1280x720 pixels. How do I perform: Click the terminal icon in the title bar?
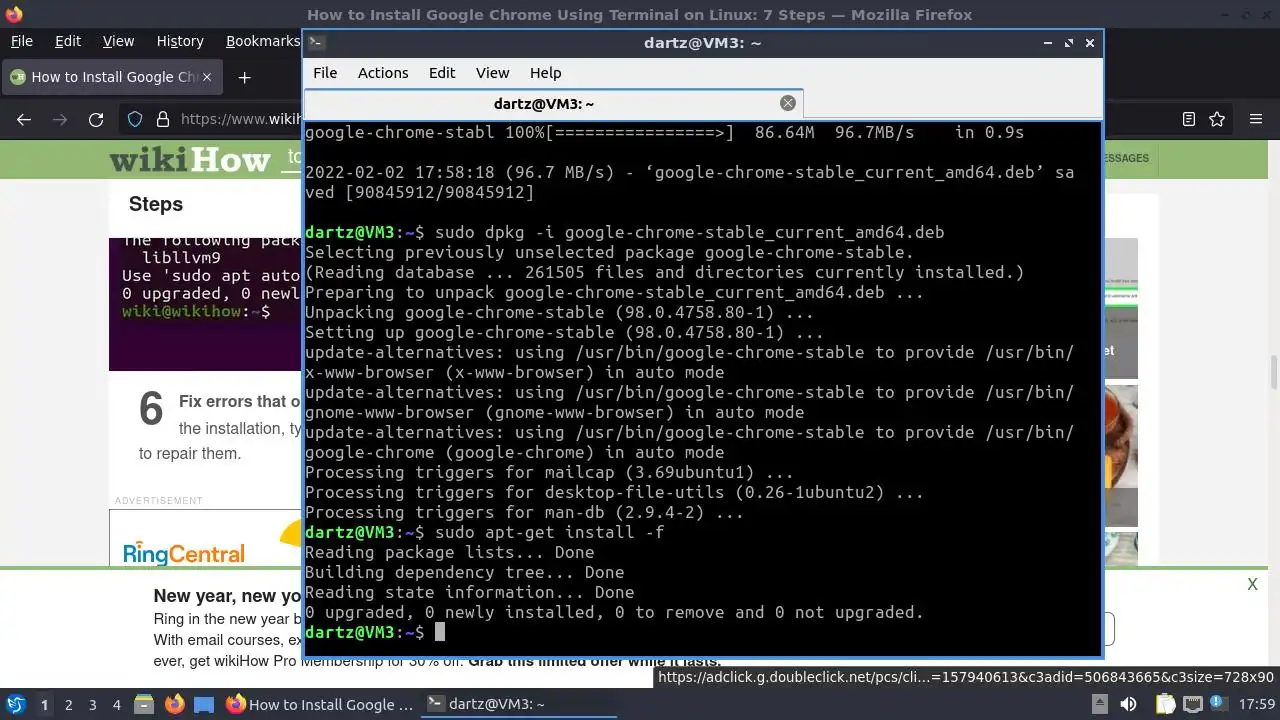coord(315,42)
